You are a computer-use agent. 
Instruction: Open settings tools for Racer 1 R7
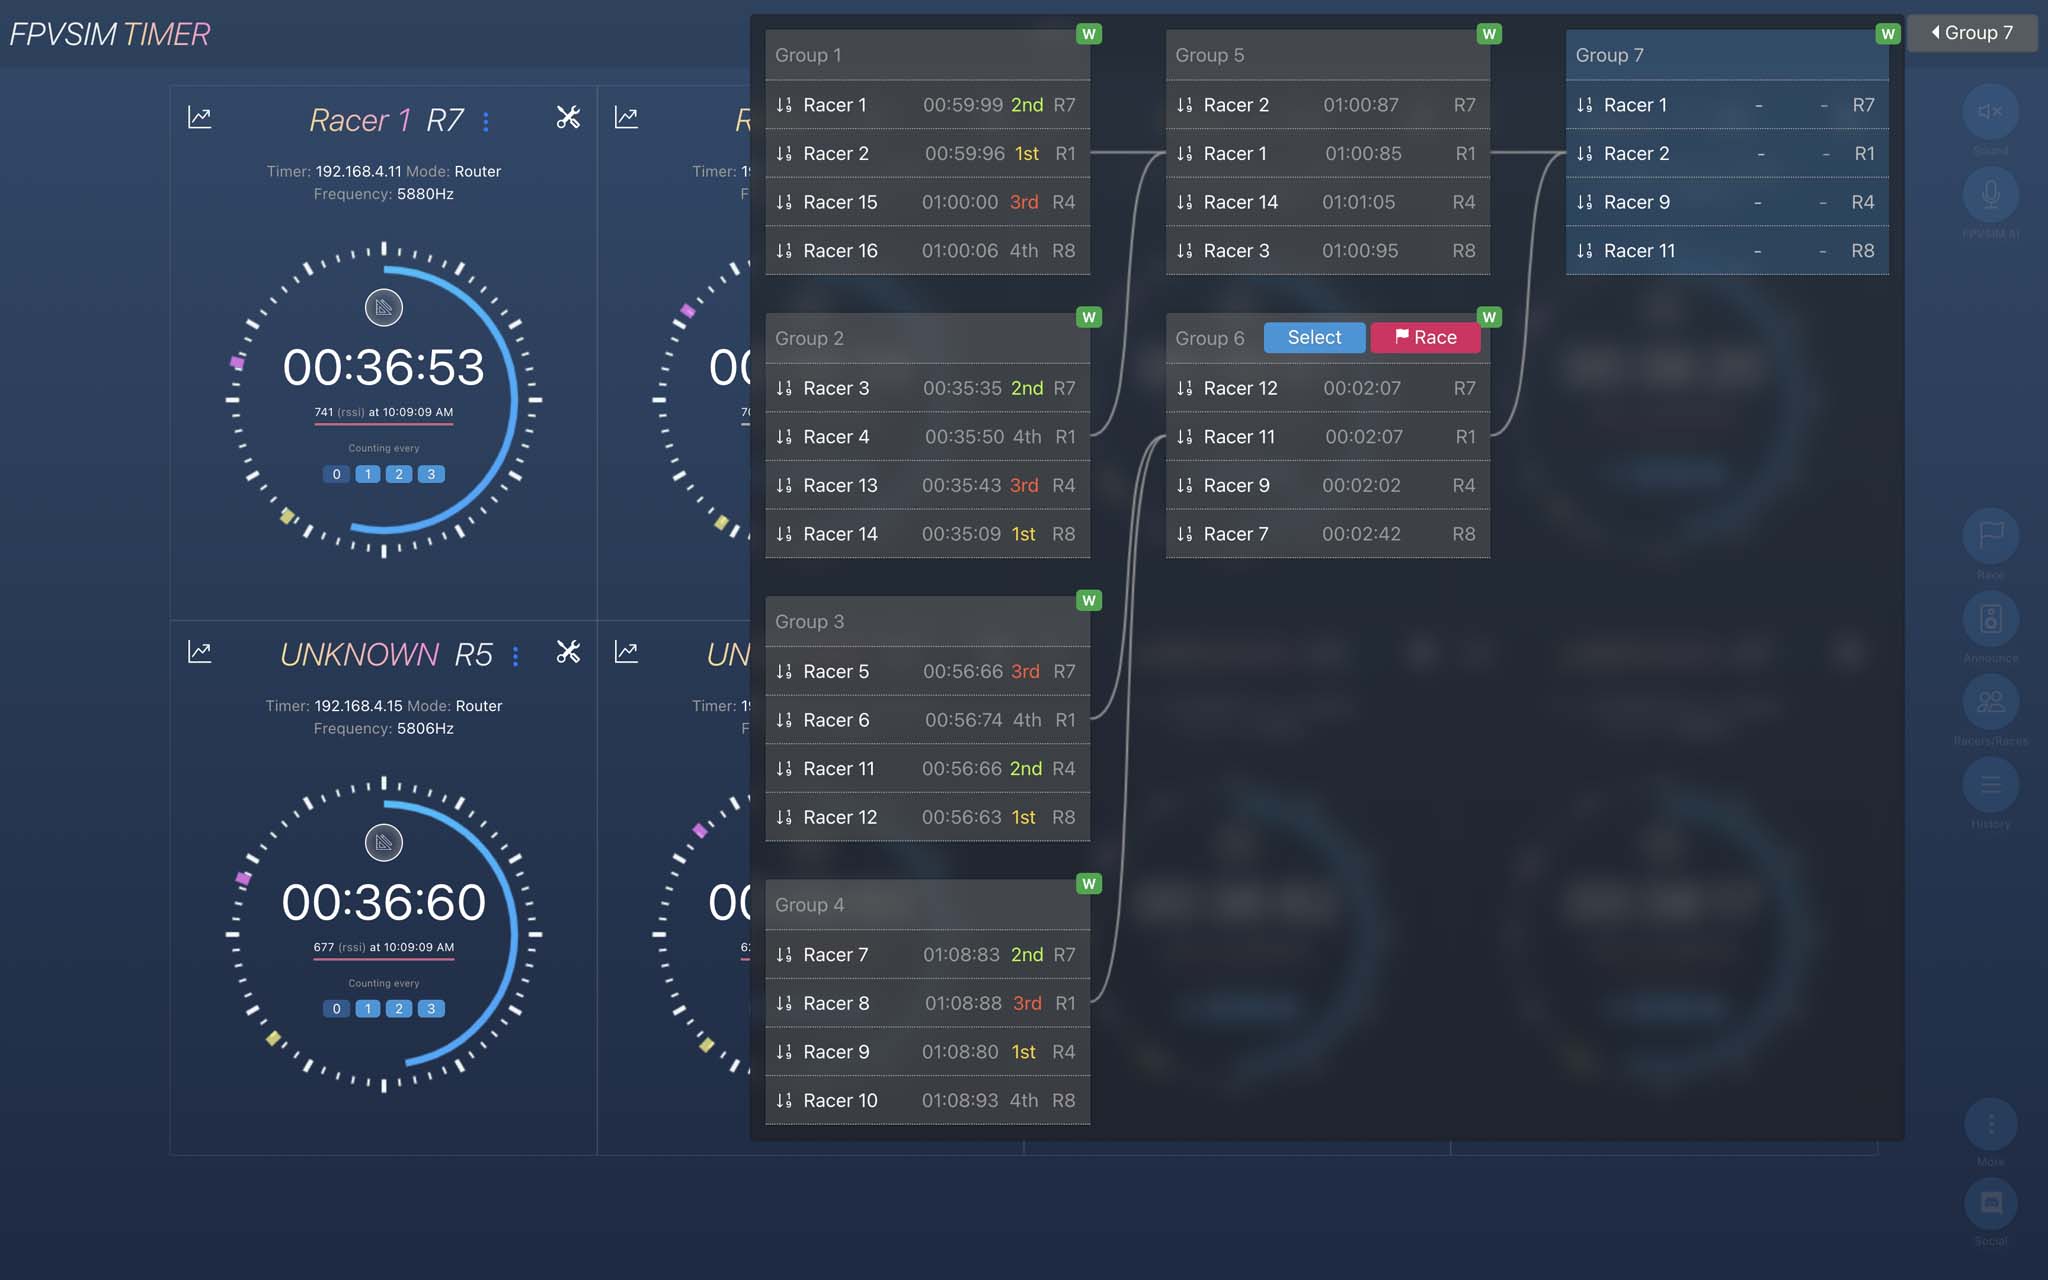[568, 118]
